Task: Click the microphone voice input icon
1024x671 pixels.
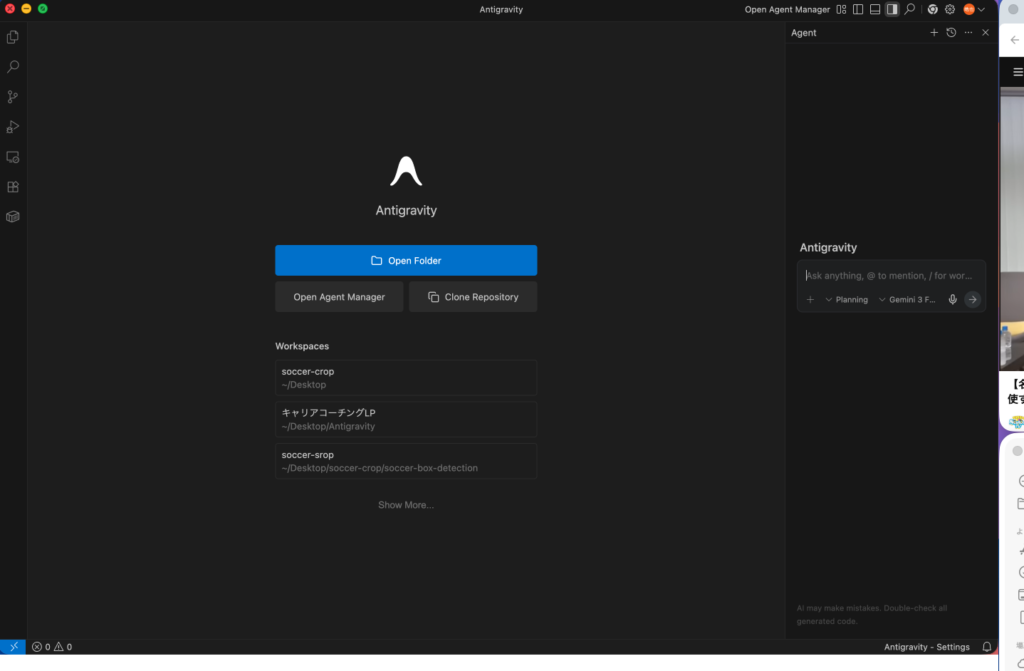Action: (952, 299)
